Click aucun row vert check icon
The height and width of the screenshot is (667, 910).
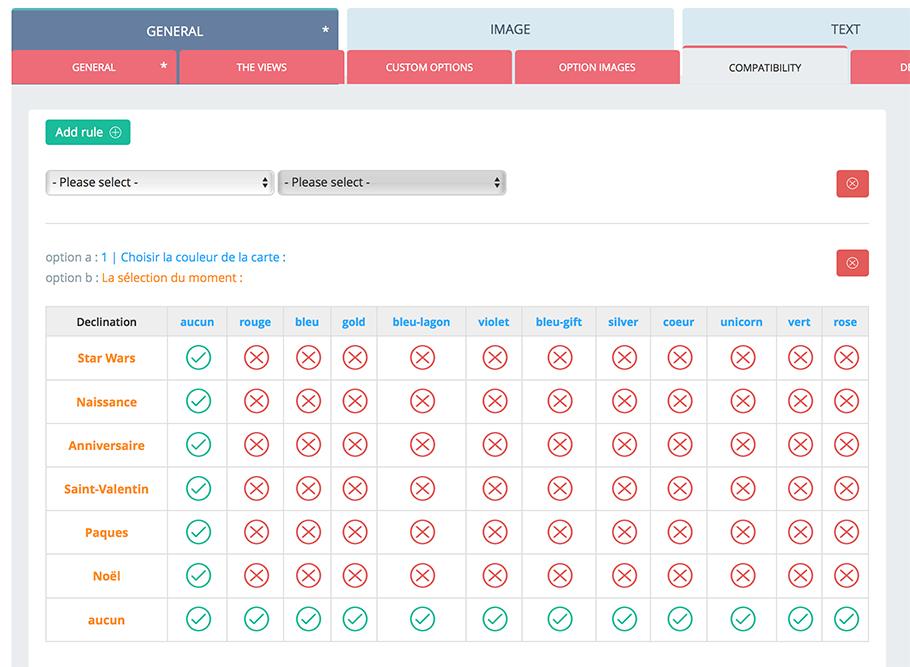(x=800, y=619)
